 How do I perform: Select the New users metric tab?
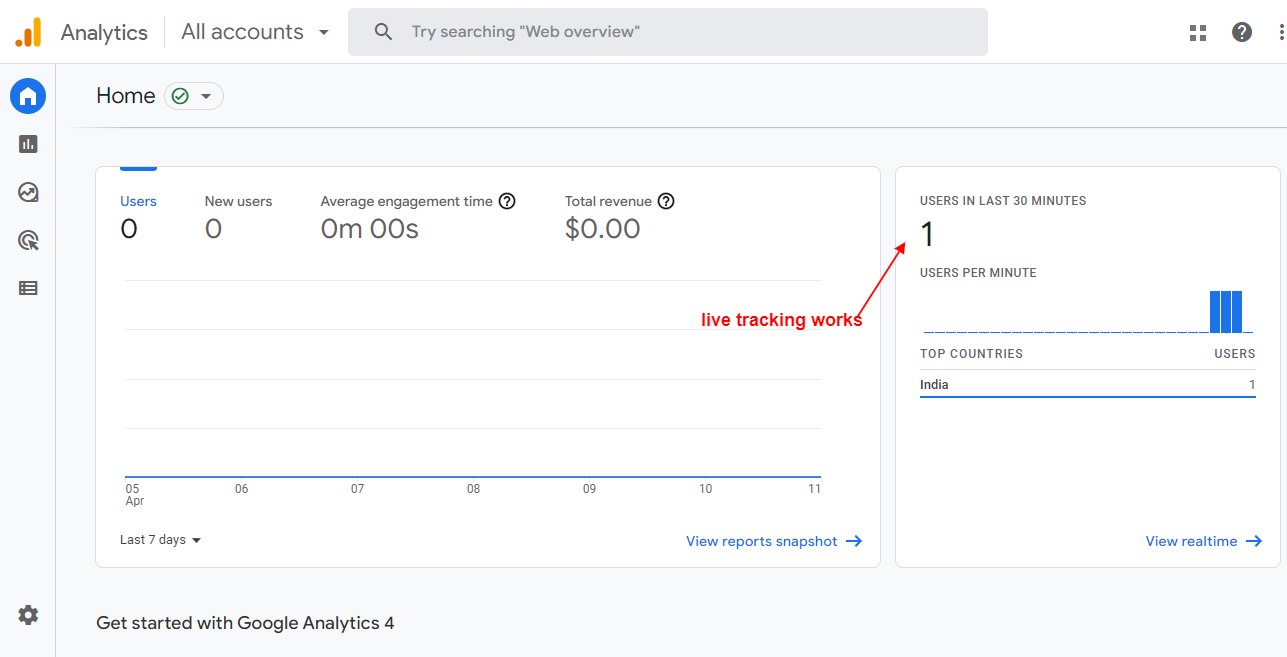coord(238,216)
